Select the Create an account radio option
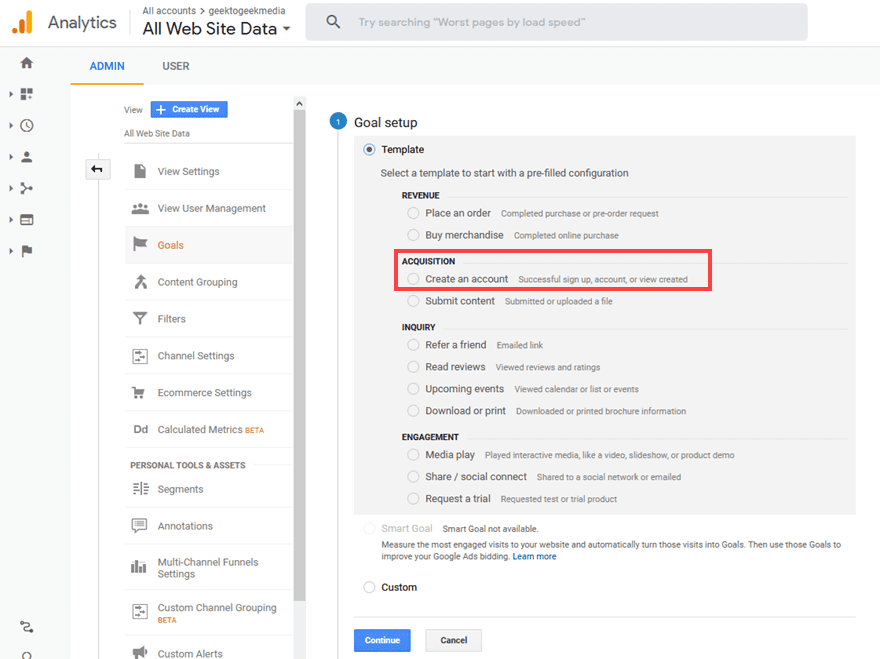The width and height of the screenshot is (880, 659). [414, 279]
